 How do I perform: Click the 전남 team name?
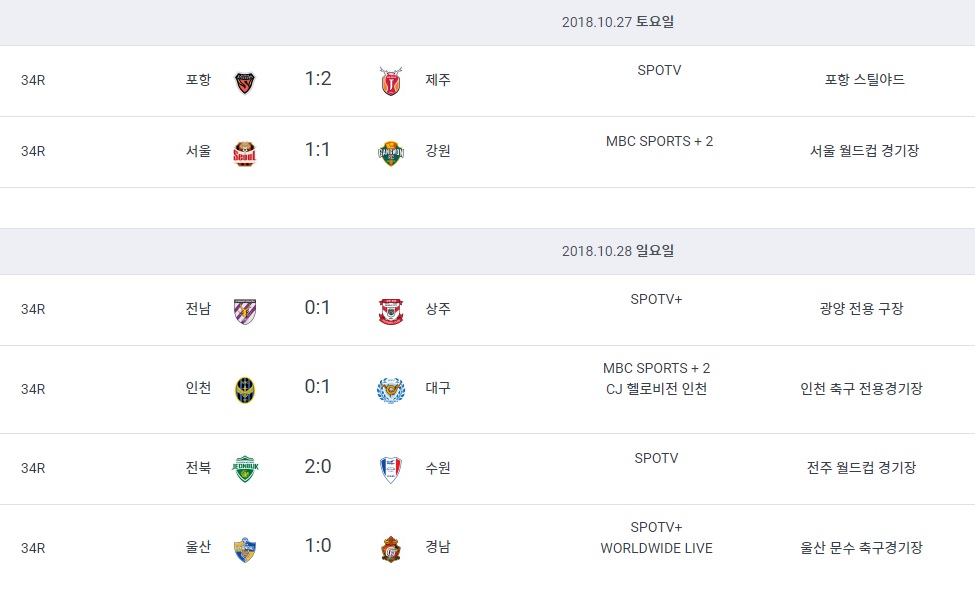click(x=198, y=309)
